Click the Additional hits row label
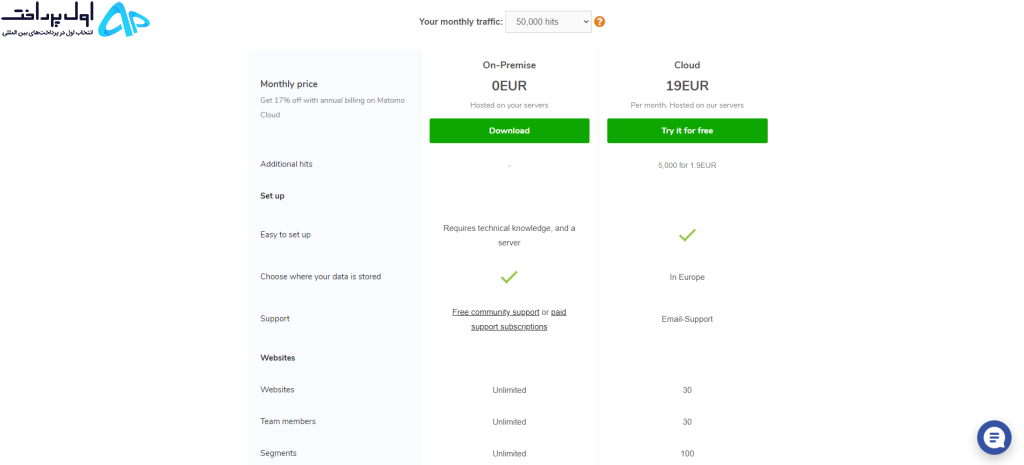The height and width of the screenshot is (465, 1024). coord(286,164)
